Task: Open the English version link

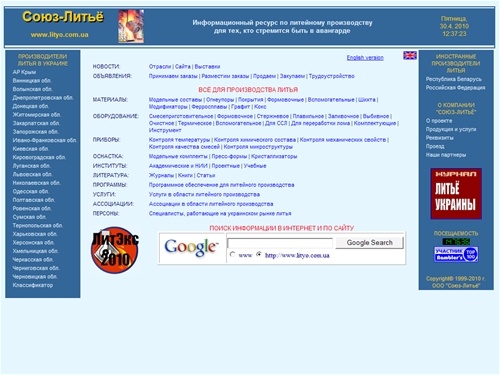Action: [365, 58]
